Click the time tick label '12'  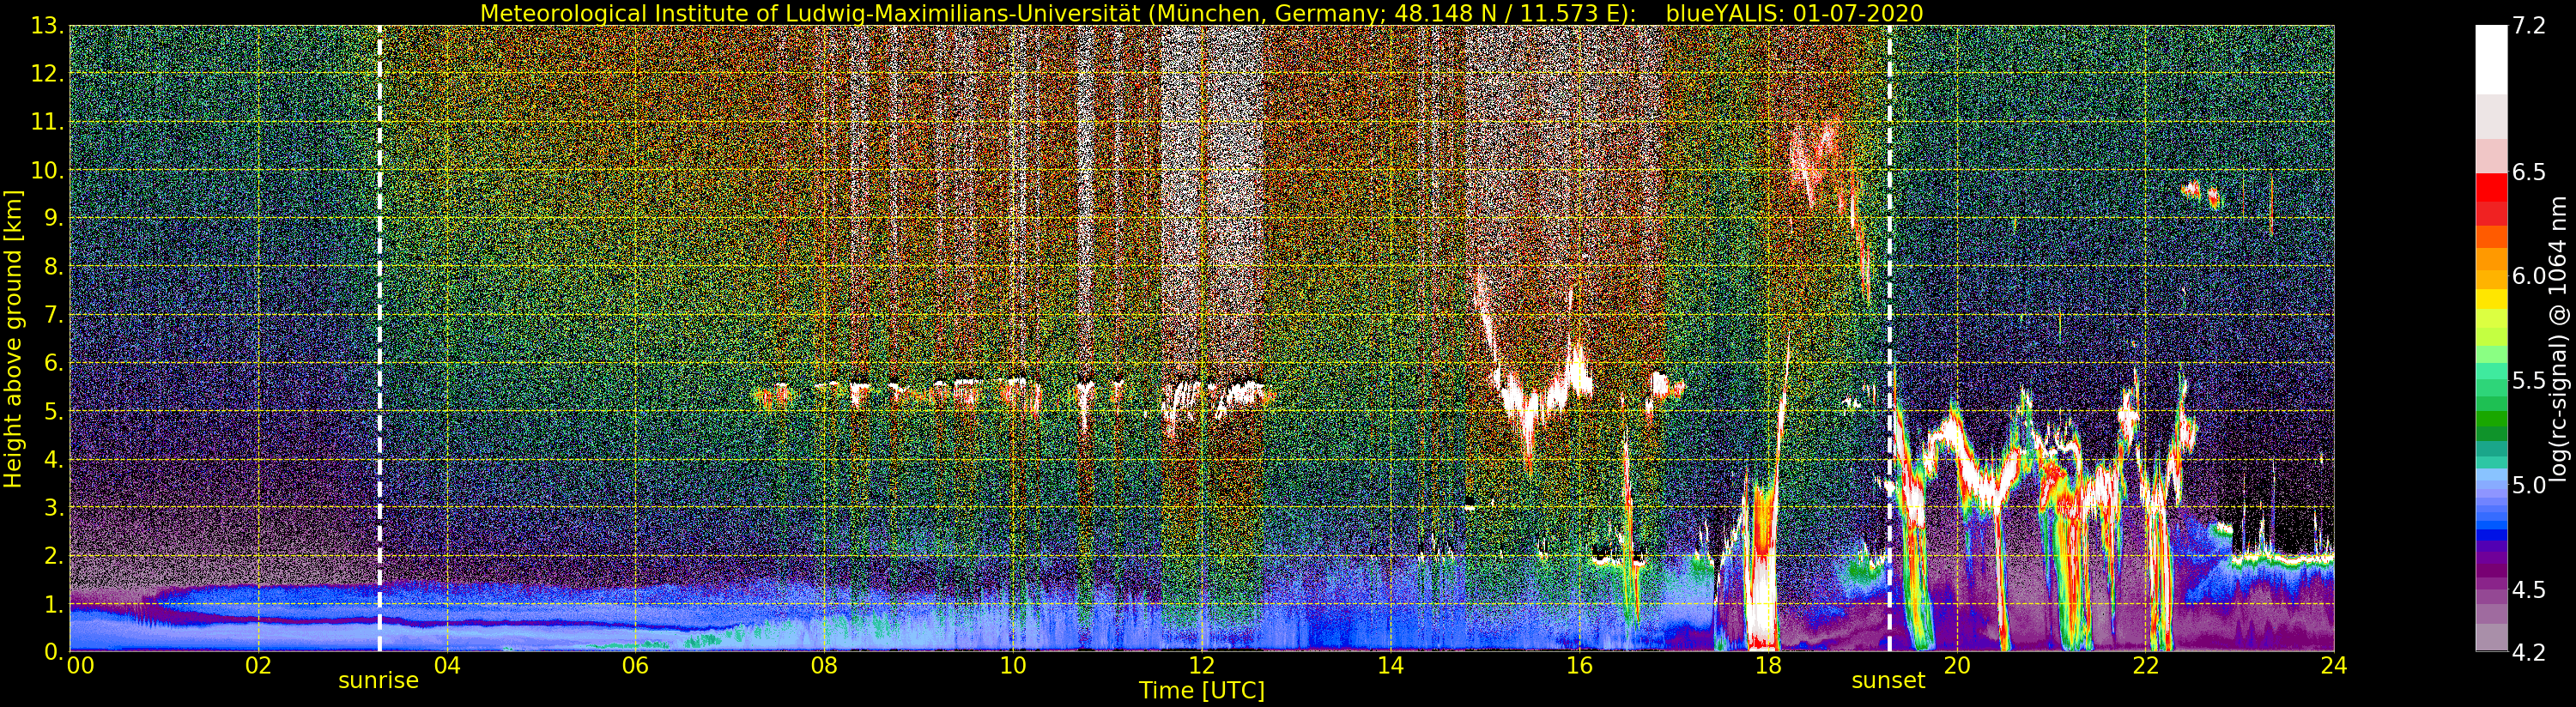click(1202, 666)
